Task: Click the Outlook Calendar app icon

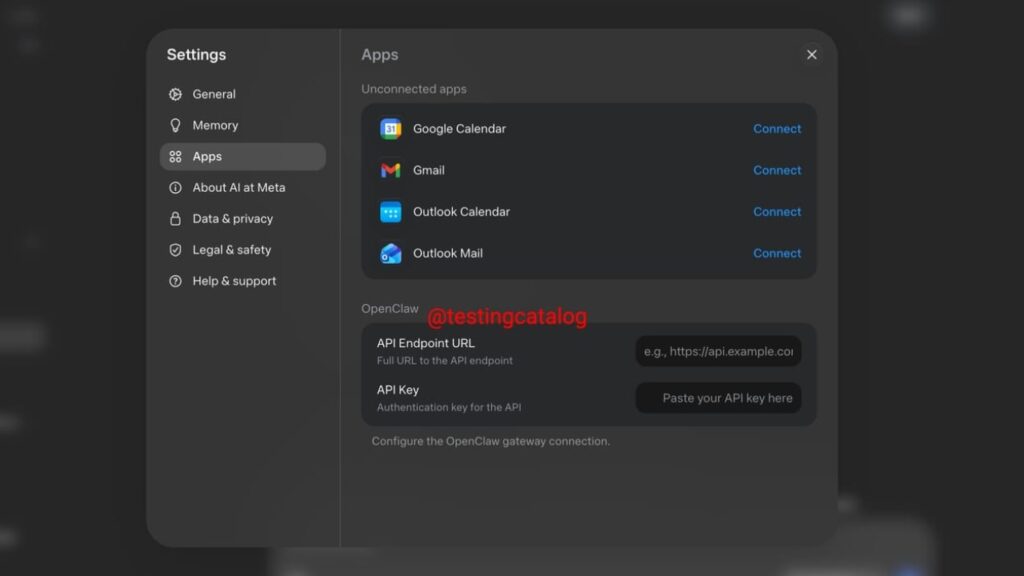Action: coord(391,211)
